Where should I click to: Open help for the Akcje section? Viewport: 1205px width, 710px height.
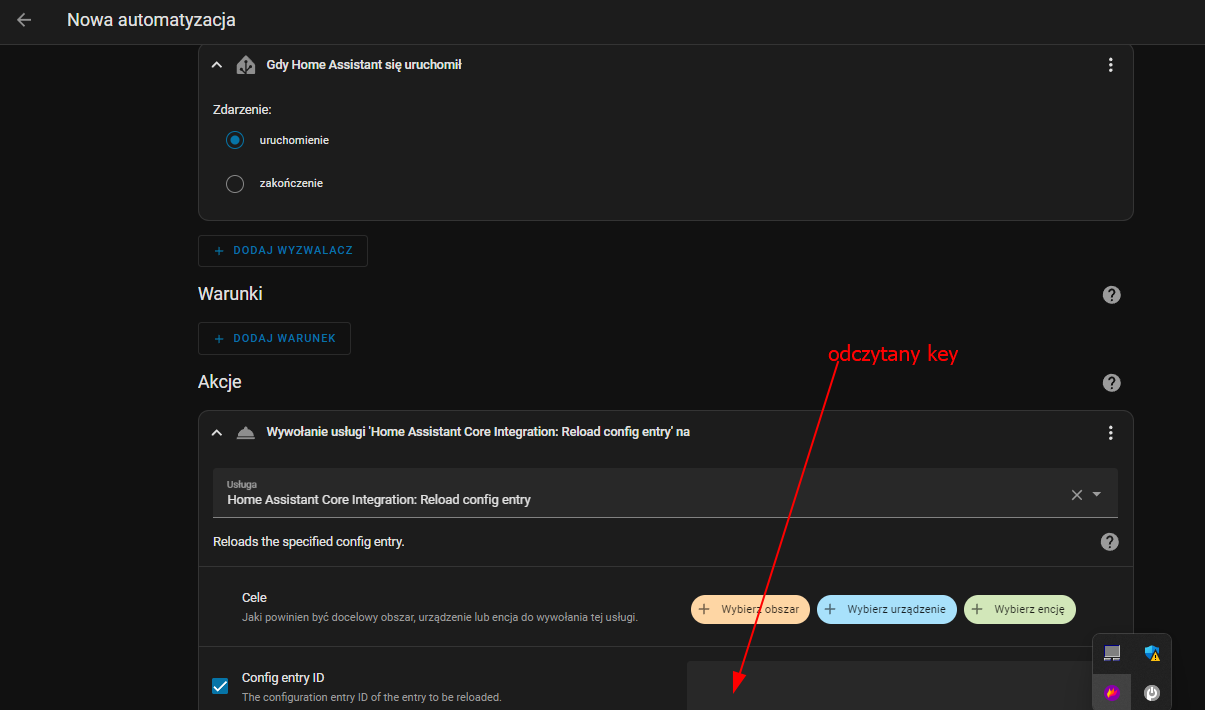pos(1111,383)
